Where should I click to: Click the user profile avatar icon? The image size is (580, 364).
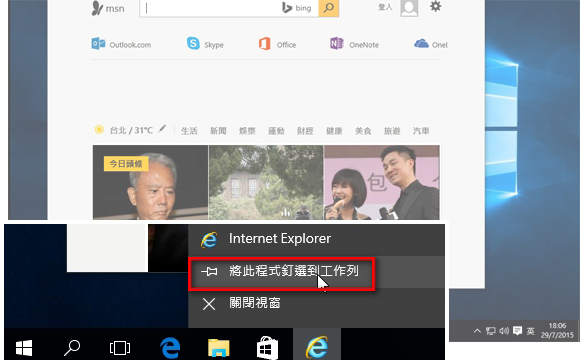[x=409, y=8]
